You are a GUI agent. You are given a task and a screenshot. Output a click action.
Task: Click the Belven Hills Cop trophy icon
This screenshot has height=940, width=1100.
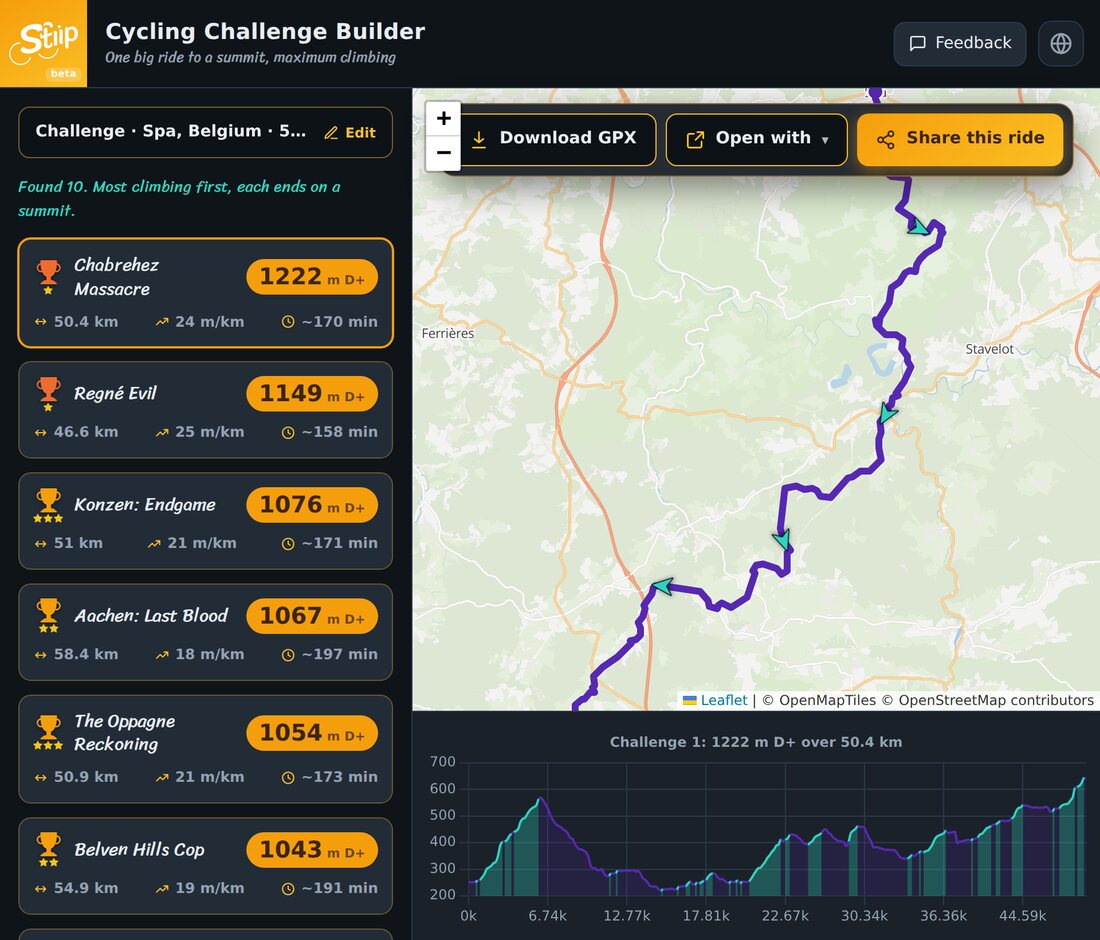click(x=48, y=850)
